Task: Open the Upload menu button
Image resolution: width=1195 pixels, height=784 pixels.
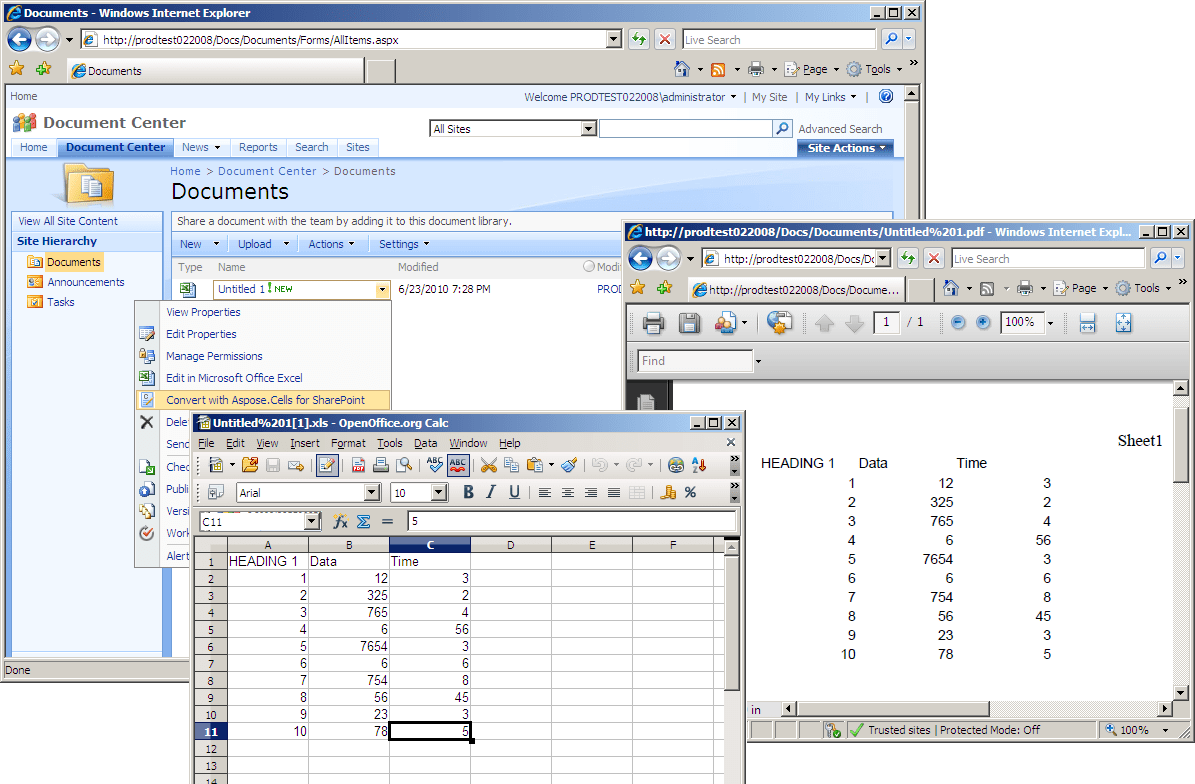Action: coord(262,244)
